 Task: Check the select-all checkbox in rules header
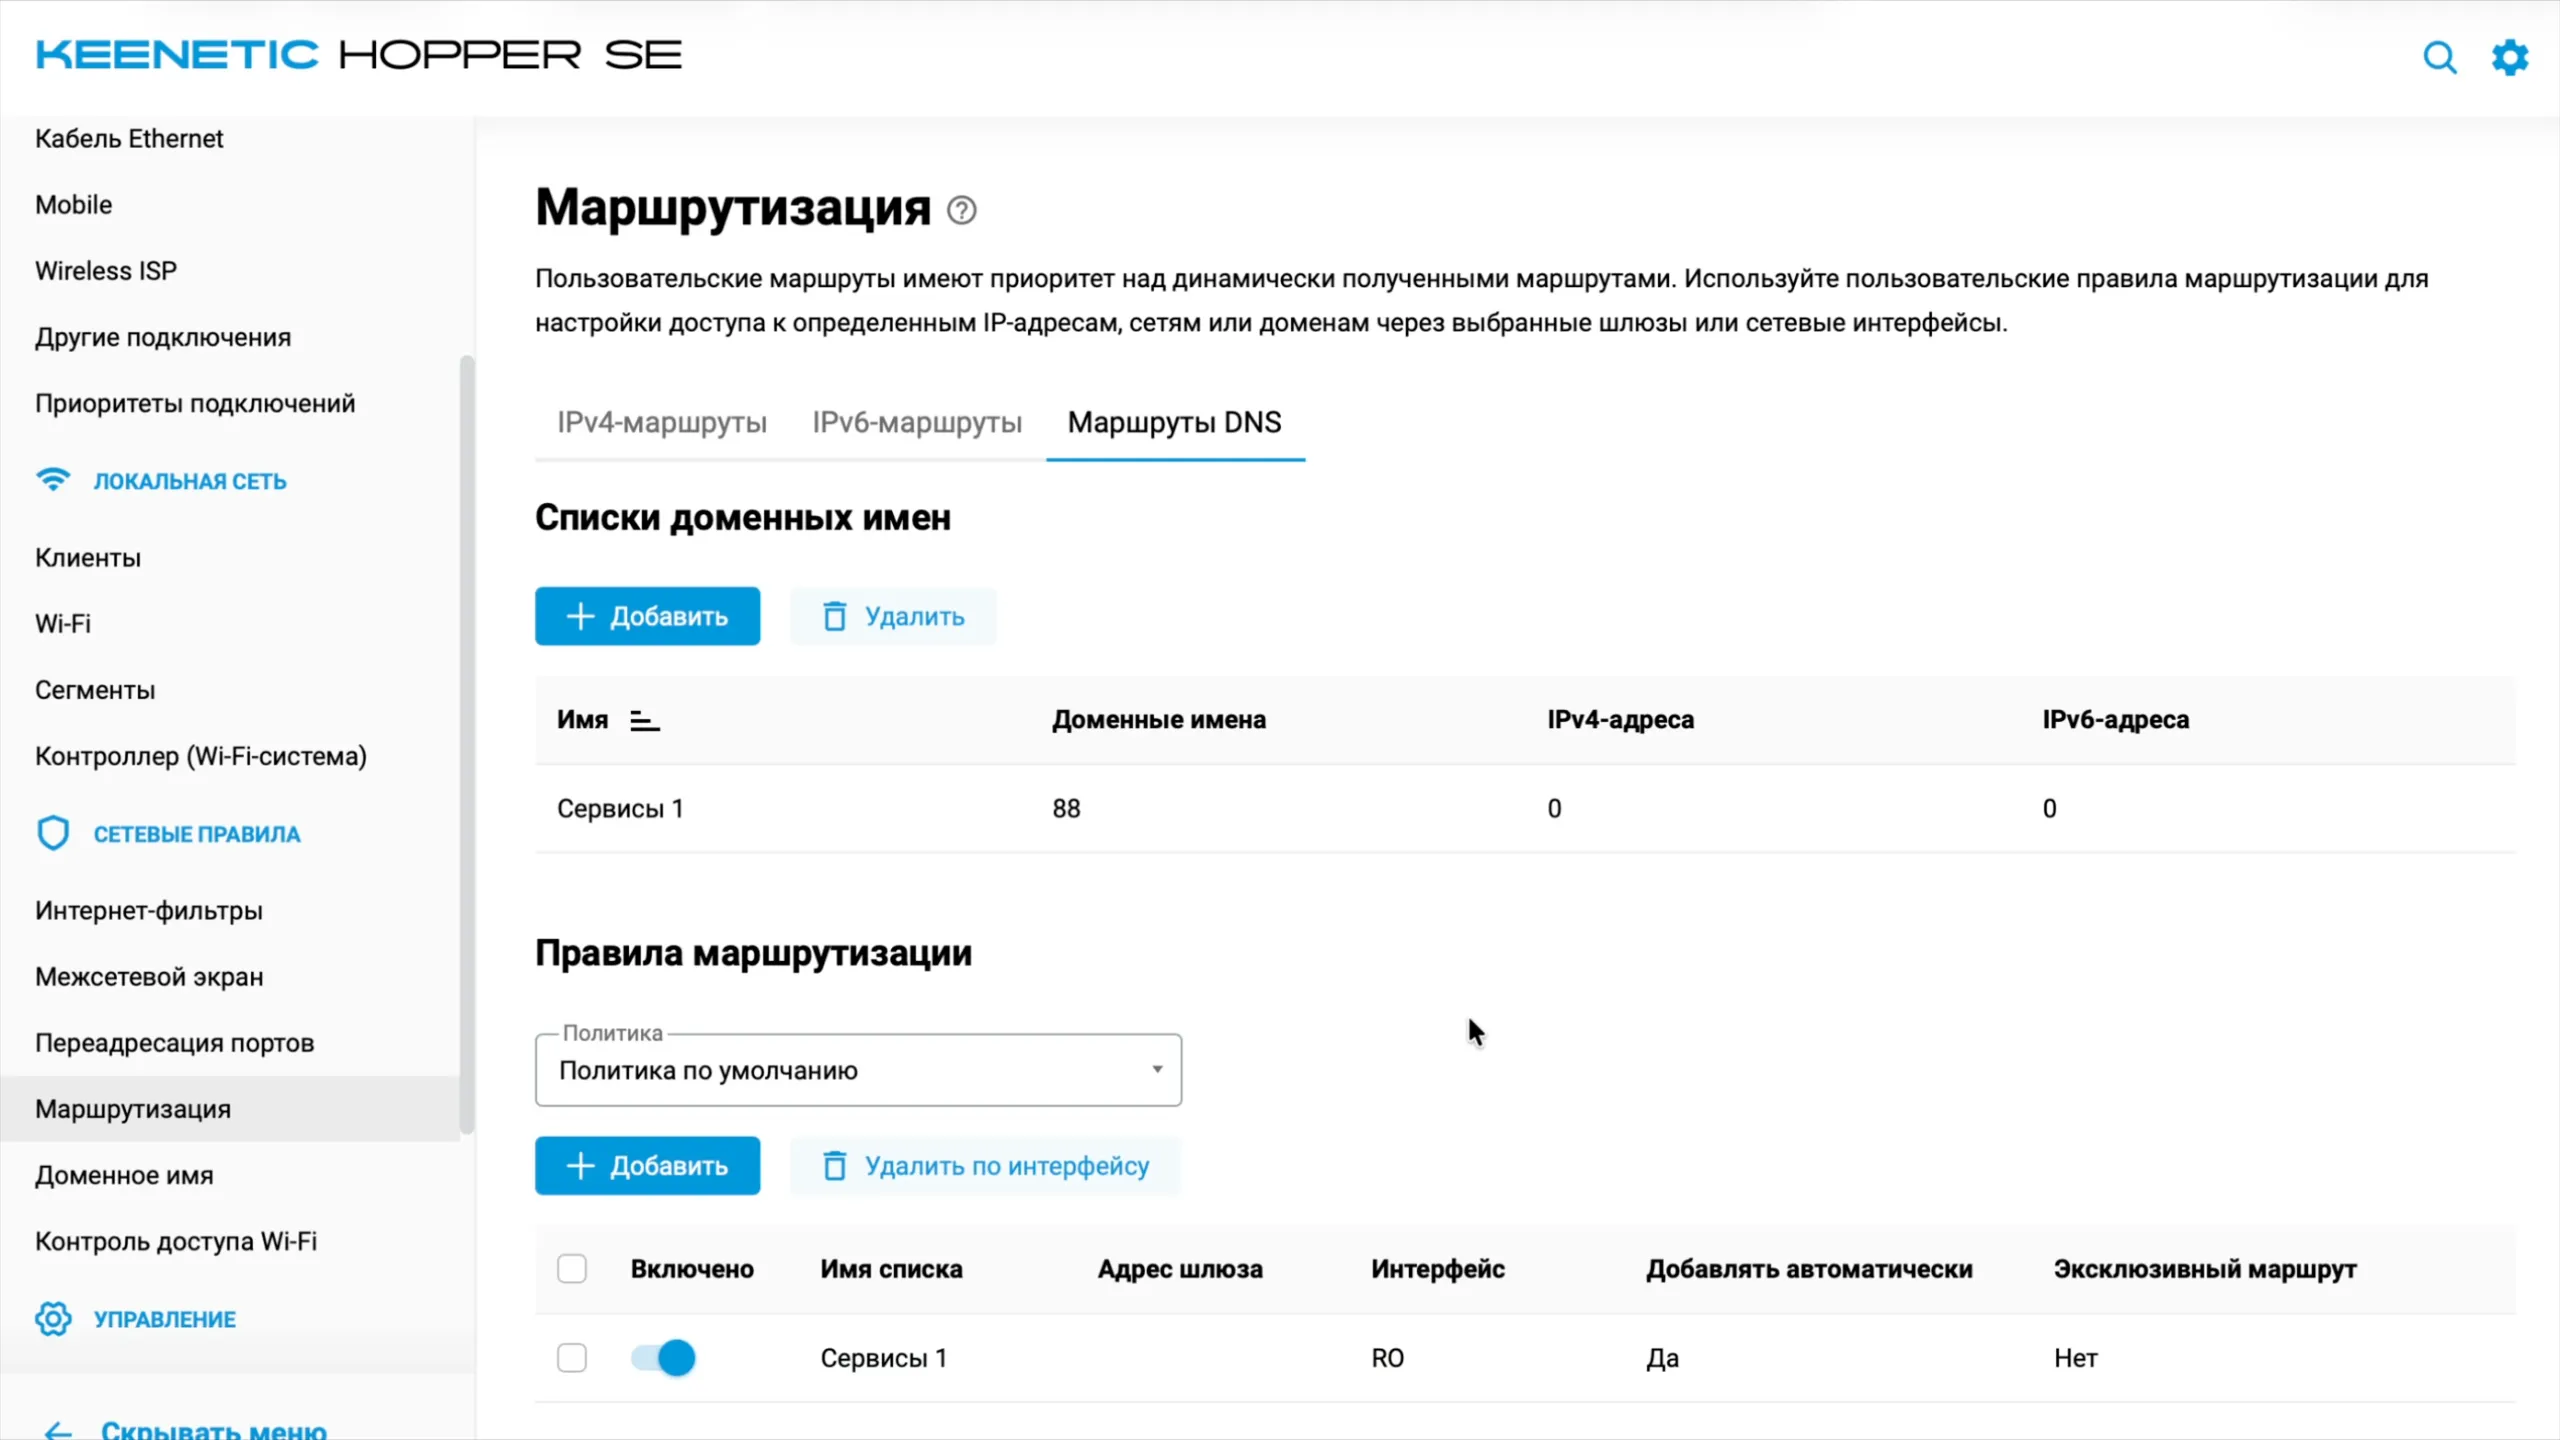(572, 1268)
